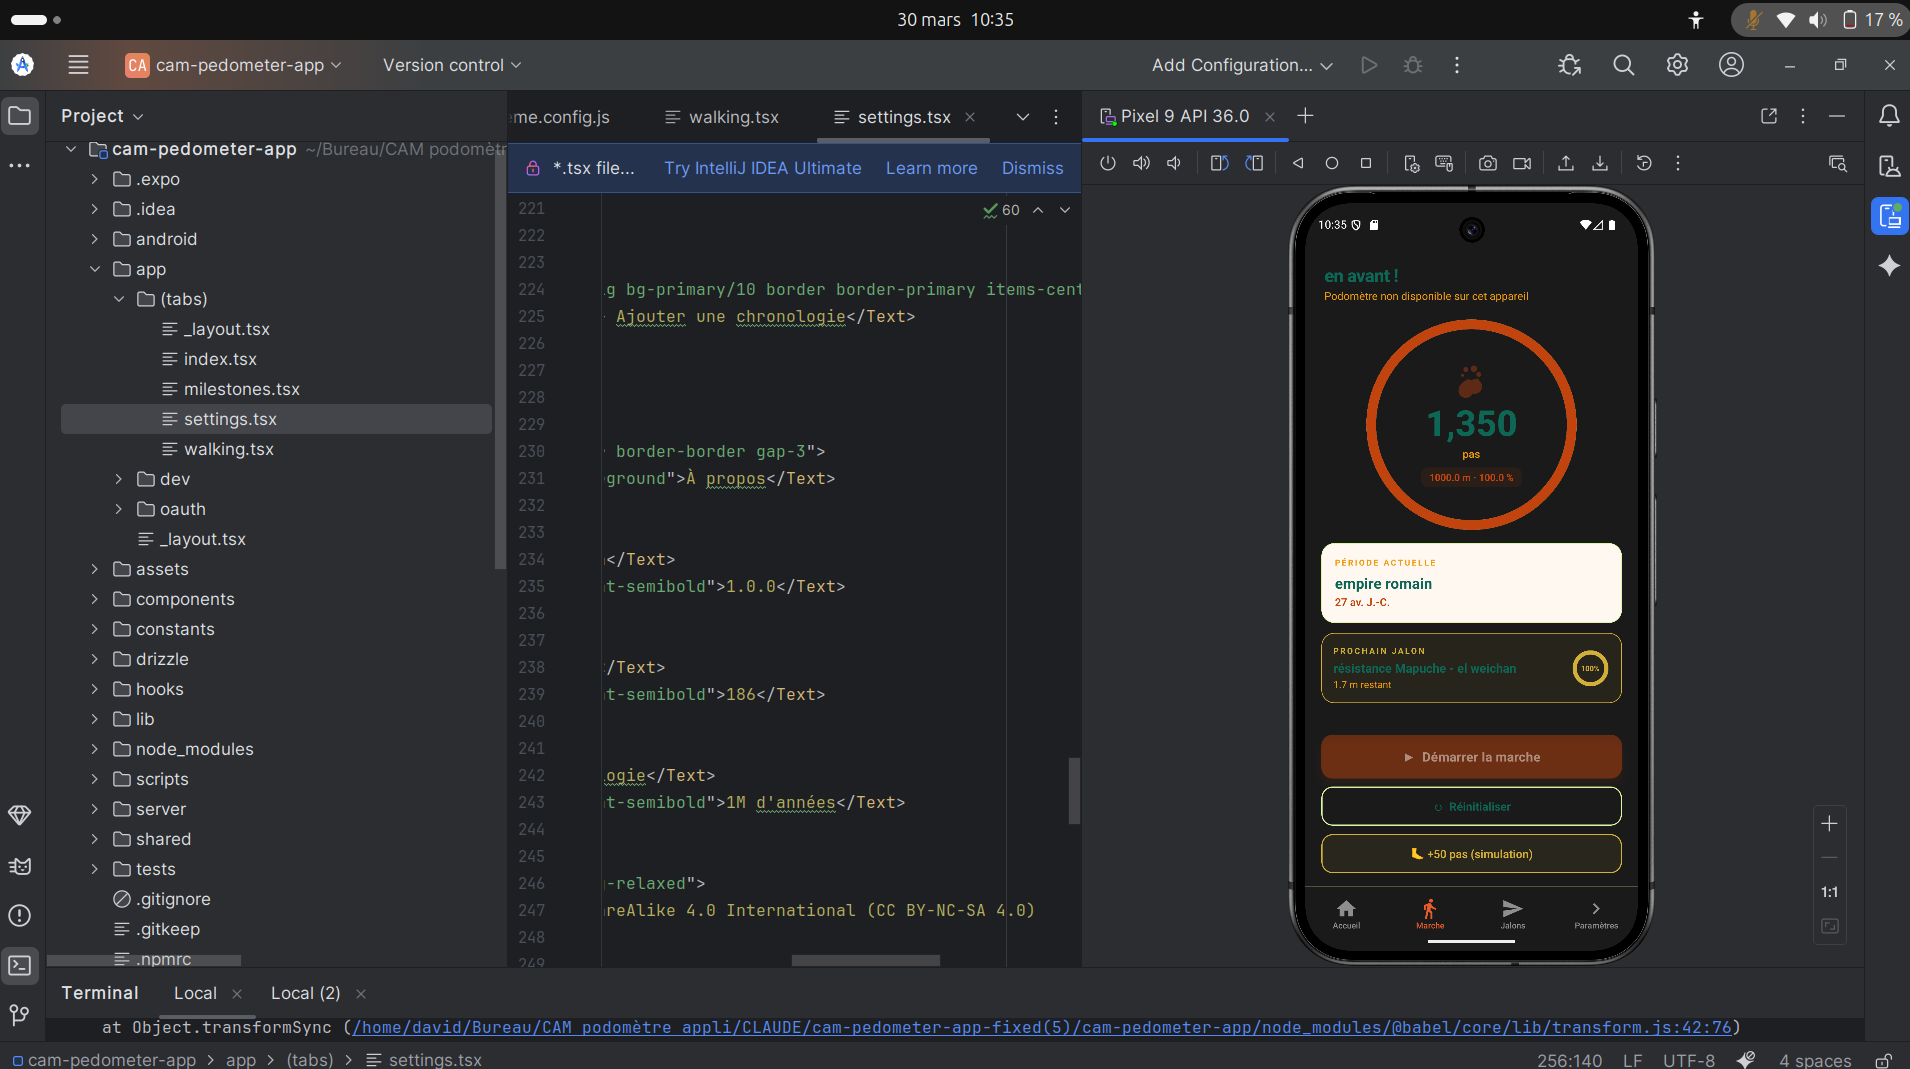Collapse the (tabs) folder
Screen dimensions: 1910x1069
tap(119, 299)
